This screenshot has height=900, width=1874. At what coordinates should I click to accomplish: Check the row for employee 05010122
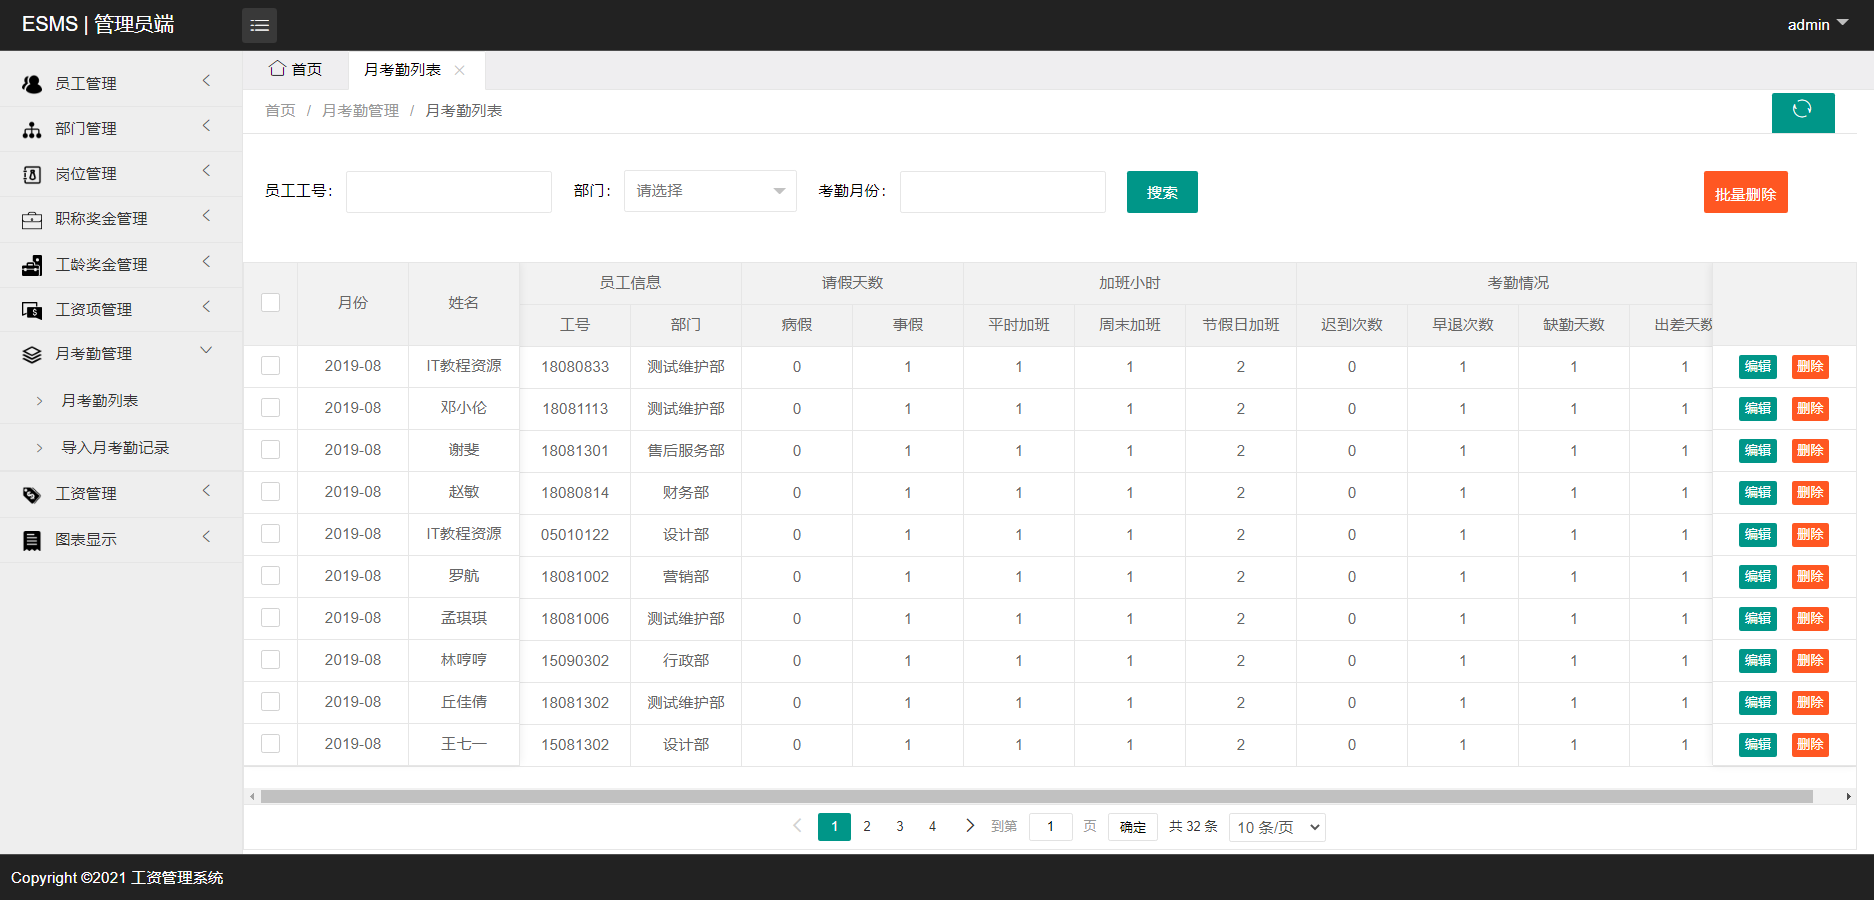pyautogui.click(x=270, y=534)
